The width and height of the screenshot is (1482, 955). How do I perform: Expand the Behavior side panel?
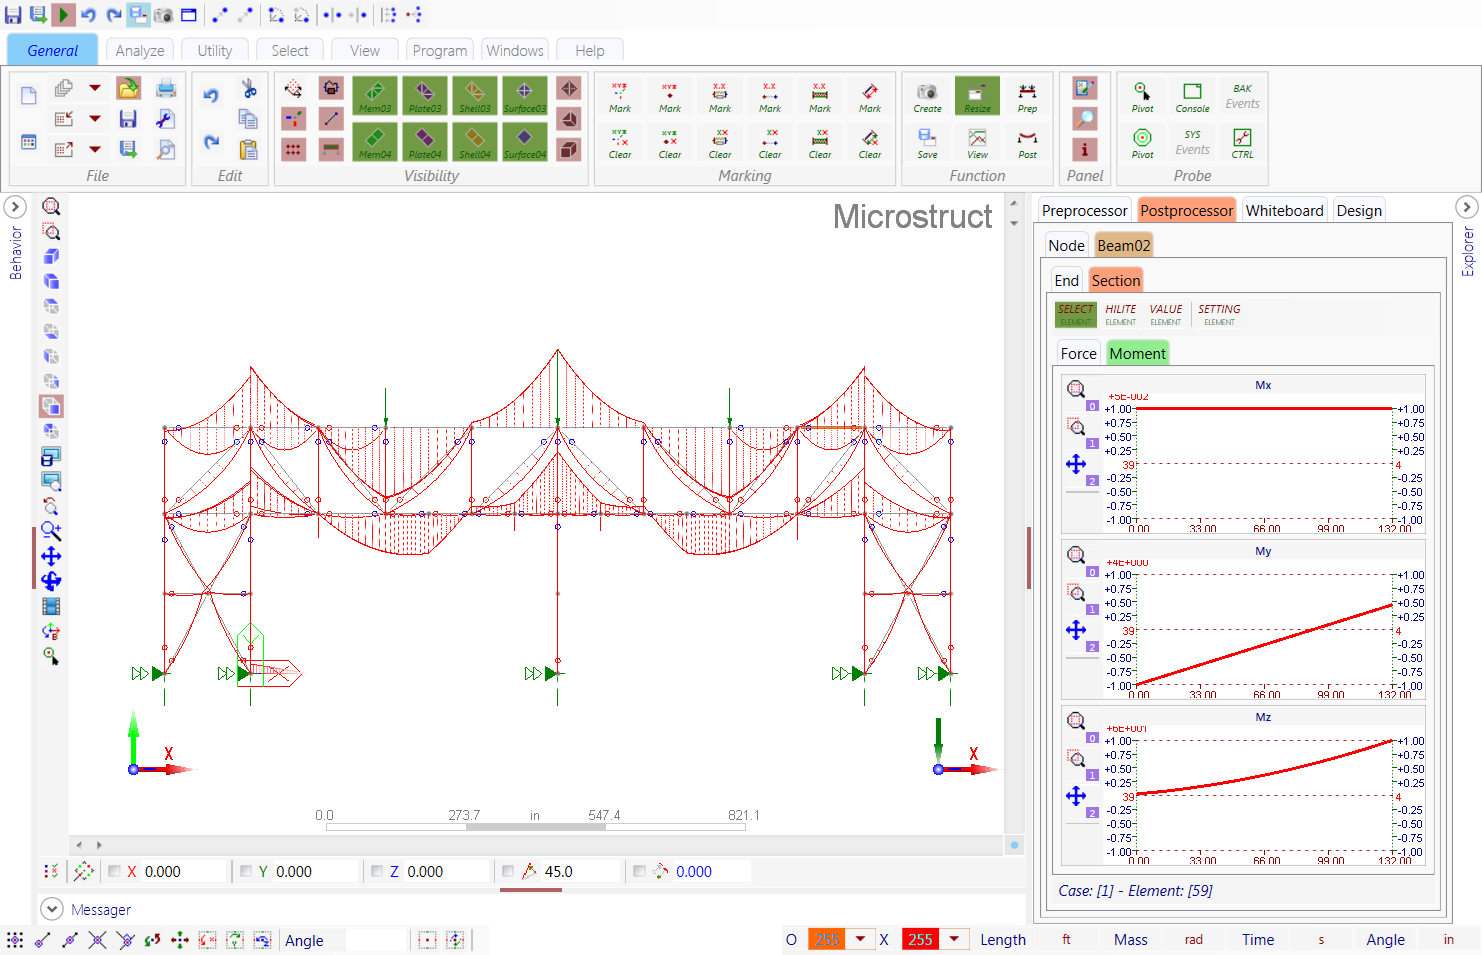15,207
